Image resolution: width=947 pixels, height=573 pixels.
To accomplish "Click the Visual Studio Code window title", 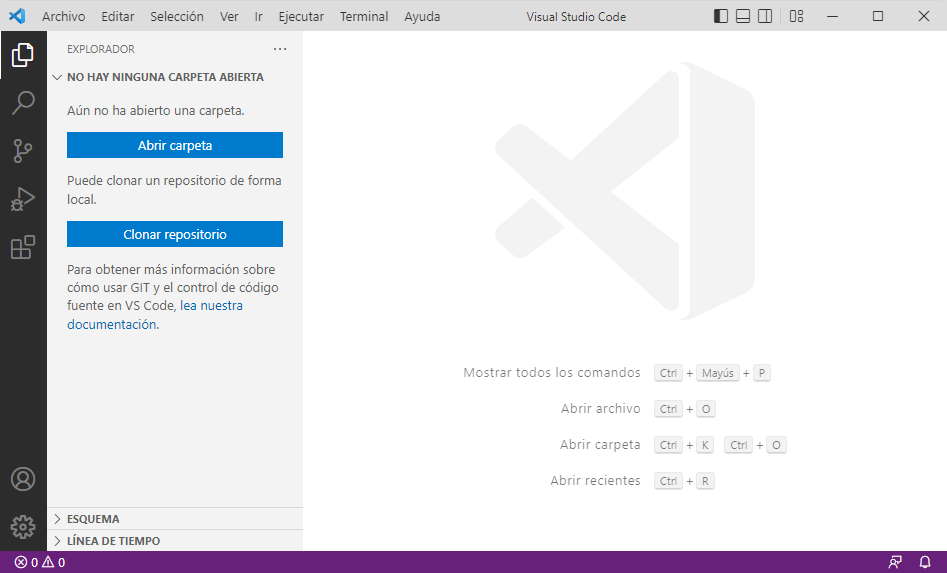I will [576, 17].
